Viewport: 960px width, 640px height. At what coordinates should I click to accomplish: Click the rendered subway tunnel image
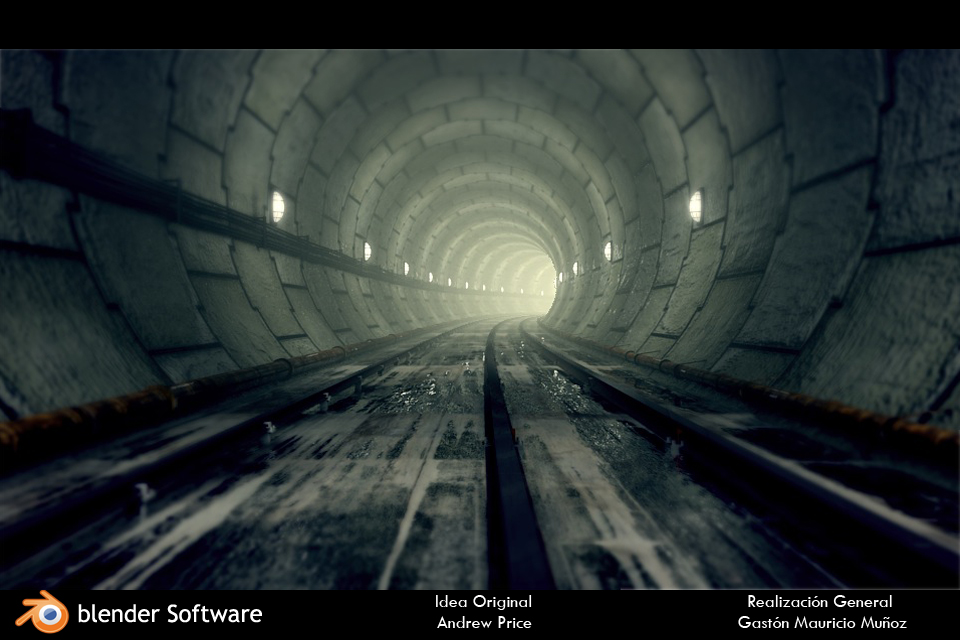coord(480,319)
